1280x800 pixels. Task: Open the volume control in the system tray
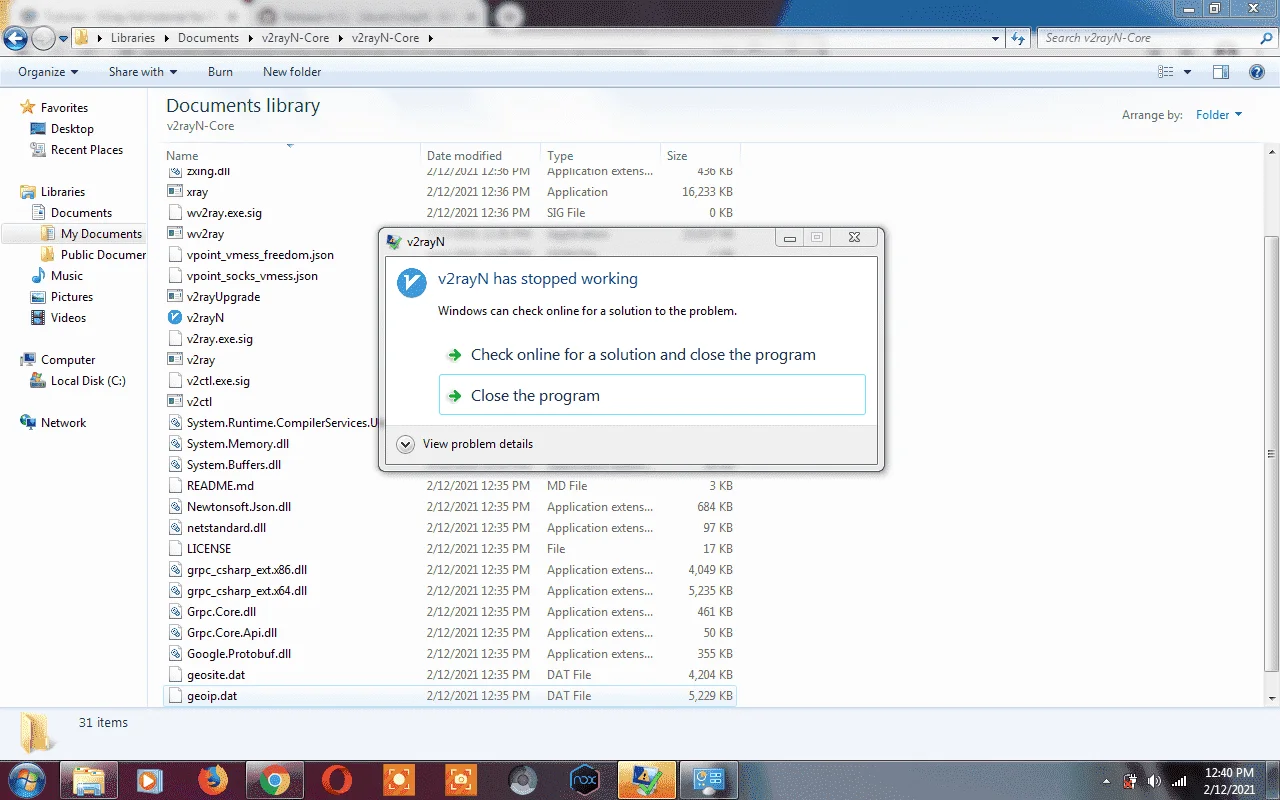coord(1154,780)
